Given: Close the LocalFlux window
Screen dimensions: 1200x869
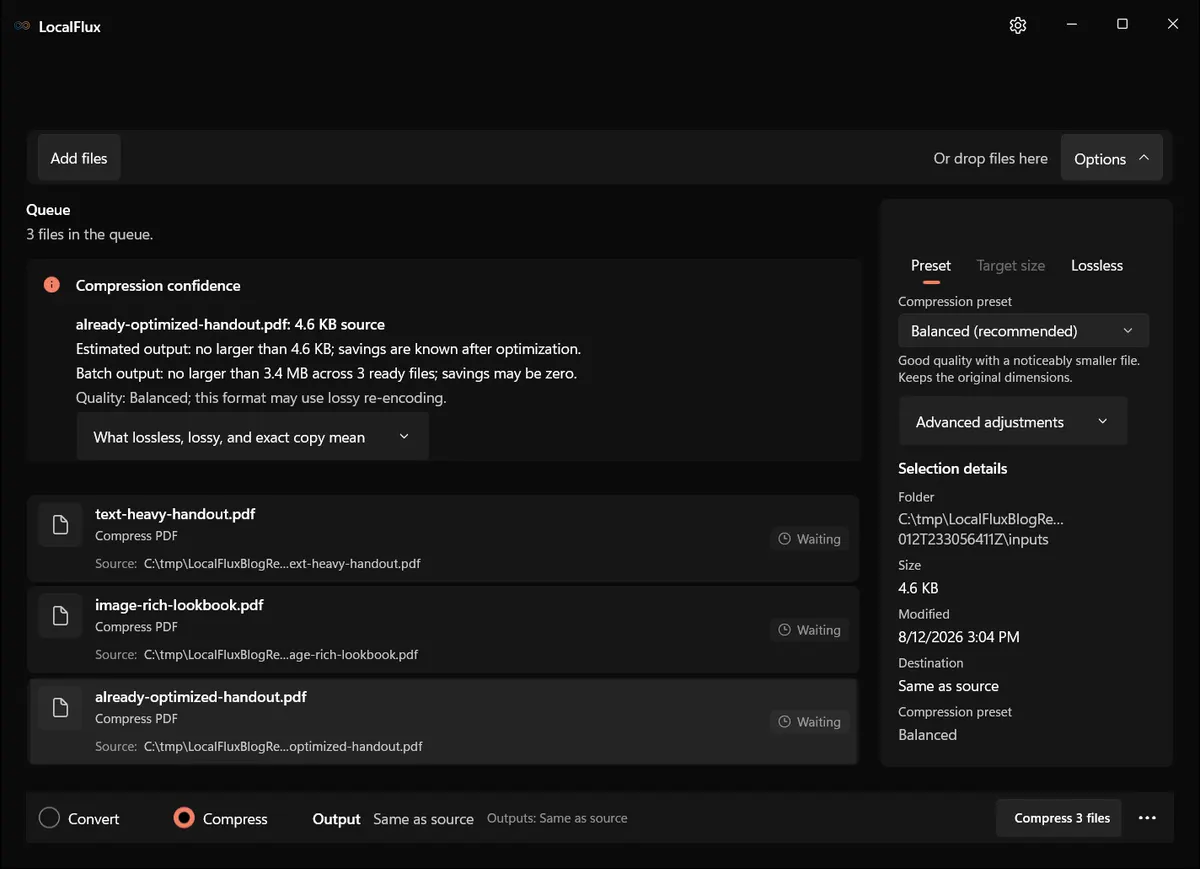Looking at the screenshot, I should tap(1173, 25).
